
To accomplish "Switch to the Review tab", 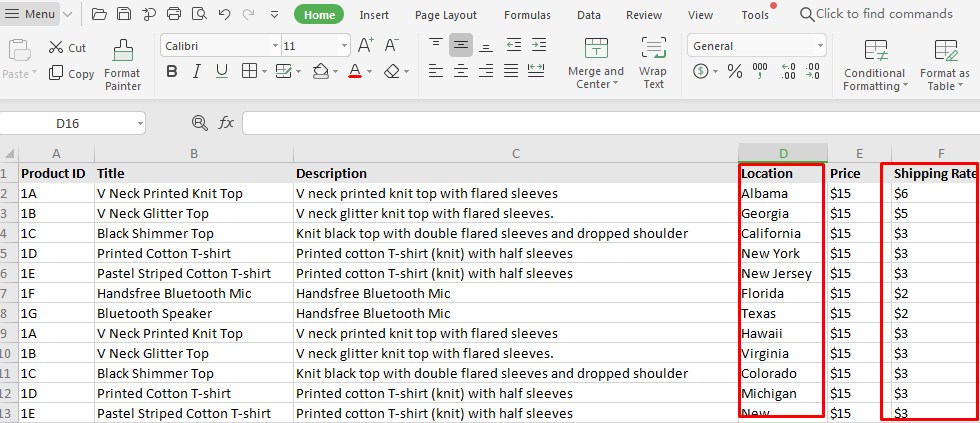I will [644, 15].
